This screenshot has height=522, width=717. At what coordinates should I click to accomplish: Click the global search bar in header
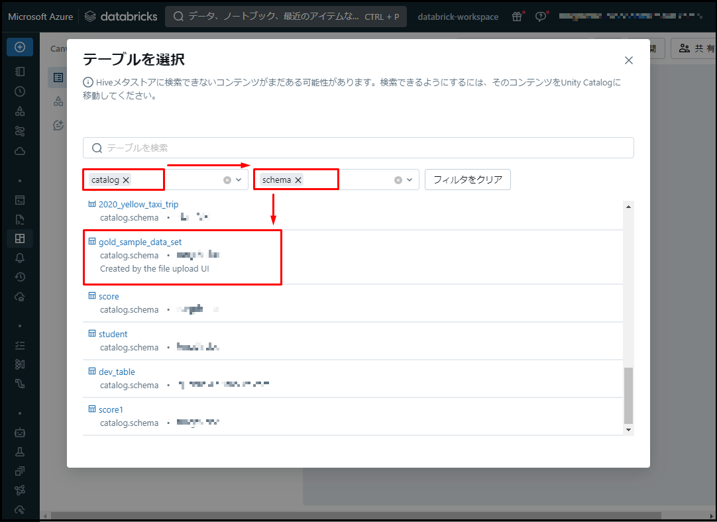tap(286, 16)
